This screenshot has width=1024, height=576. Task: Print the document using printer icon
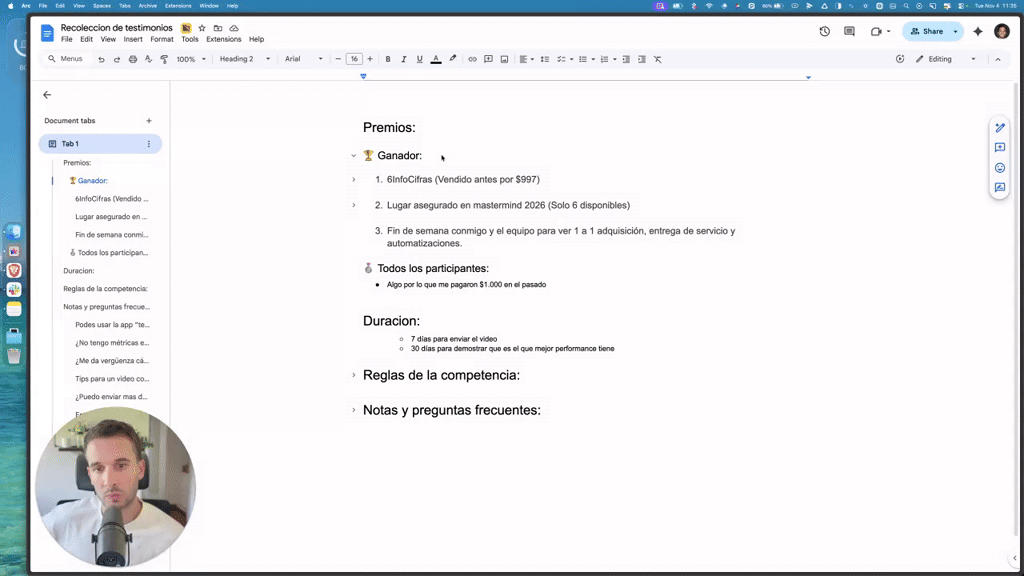(133, 59)
